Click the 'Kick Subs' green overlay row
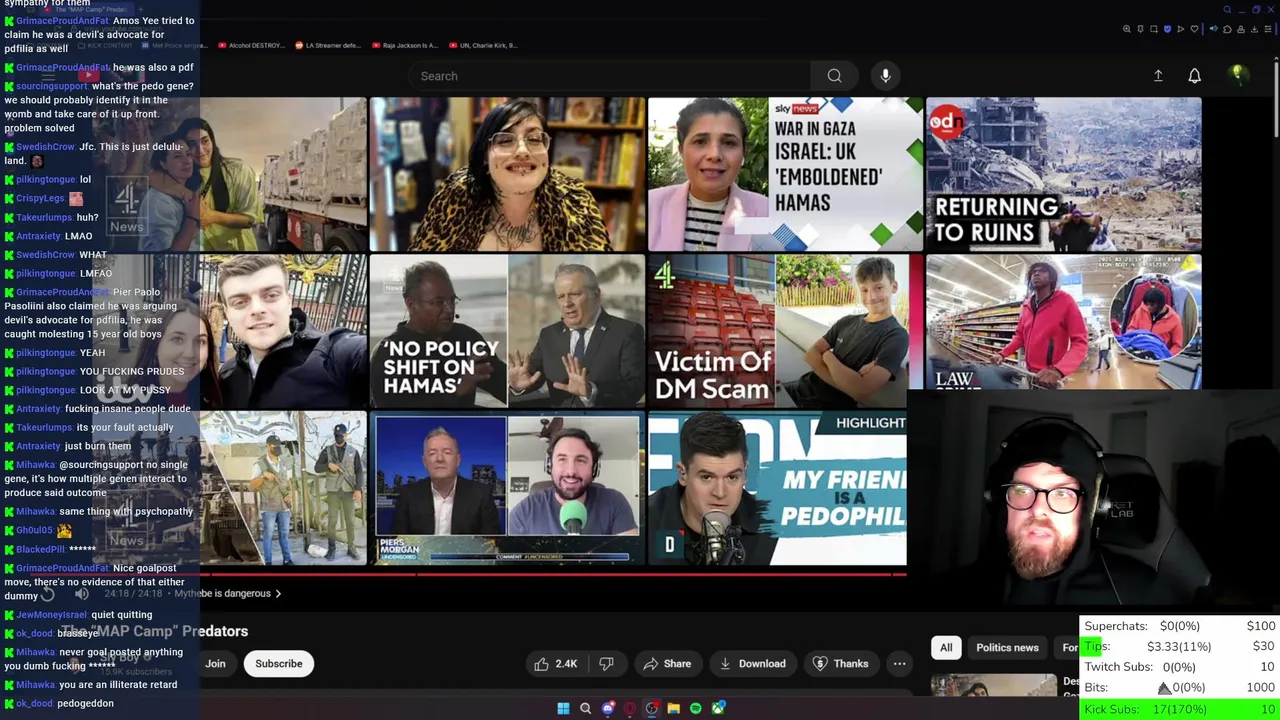Viewport: 1280px width, 720px height. 1179,709
